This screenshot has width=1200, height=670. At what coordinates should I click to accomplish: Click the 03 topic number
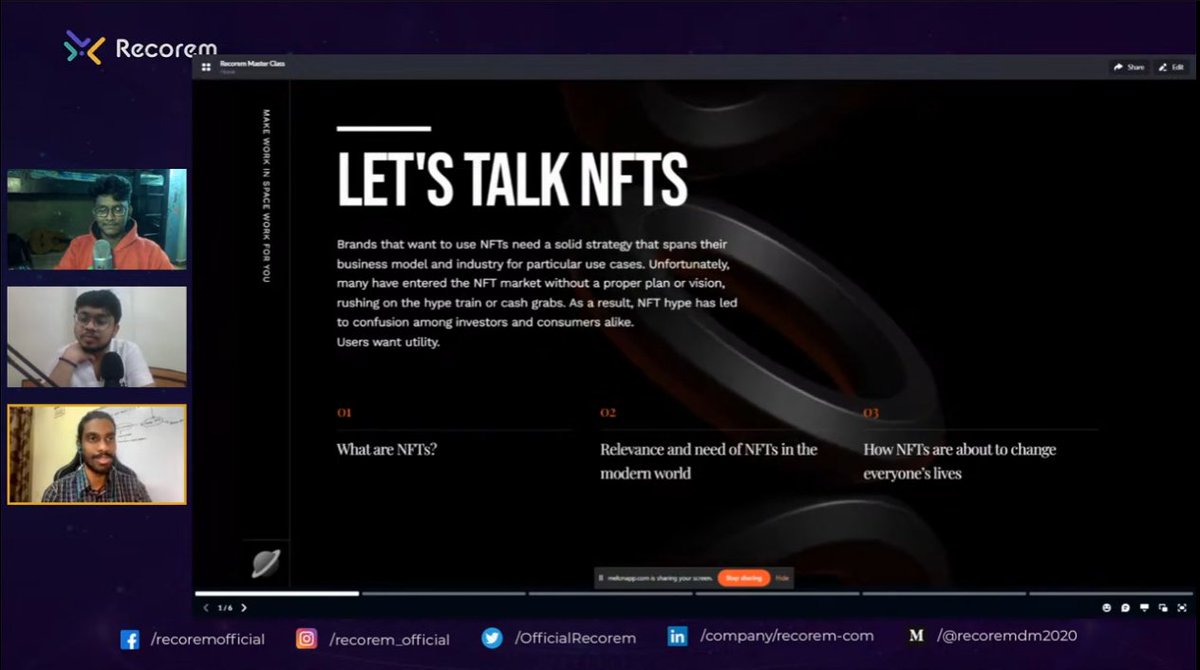(x=871, y=412)
